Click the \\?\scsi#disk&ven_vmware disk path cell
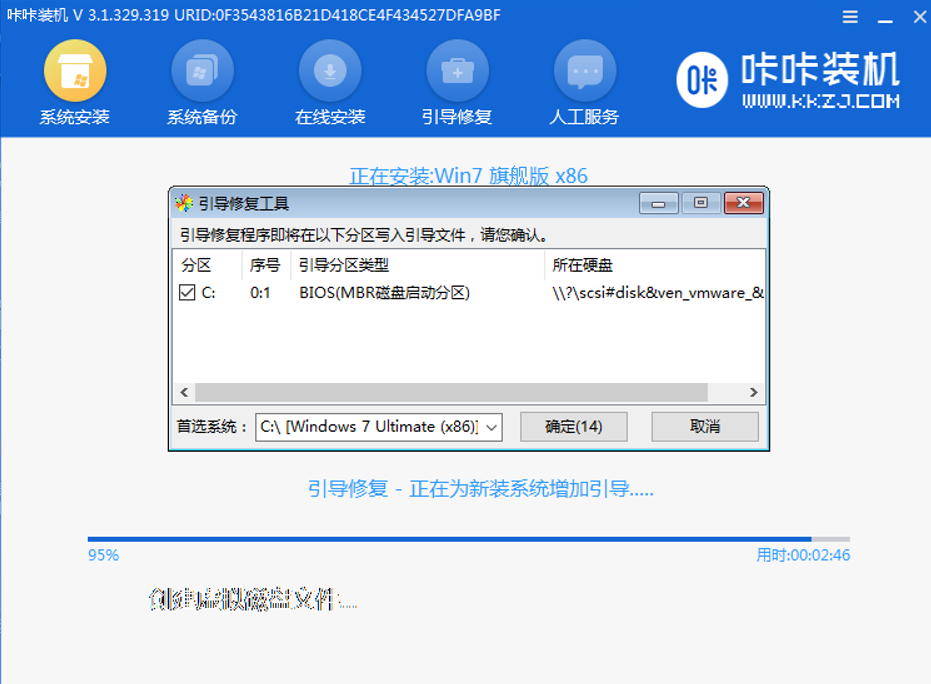Viewport: 931px width, 684px height. [x=658, y=293]
